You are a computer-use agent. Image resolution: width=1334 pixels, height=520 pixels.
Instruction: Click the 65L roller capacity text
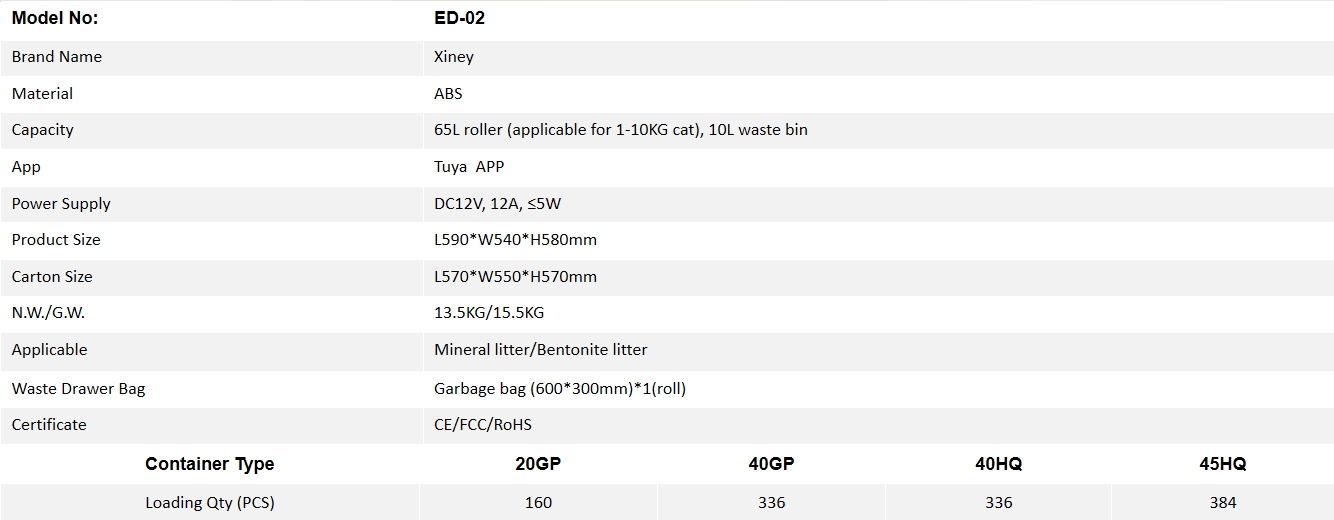click(620, 130)
